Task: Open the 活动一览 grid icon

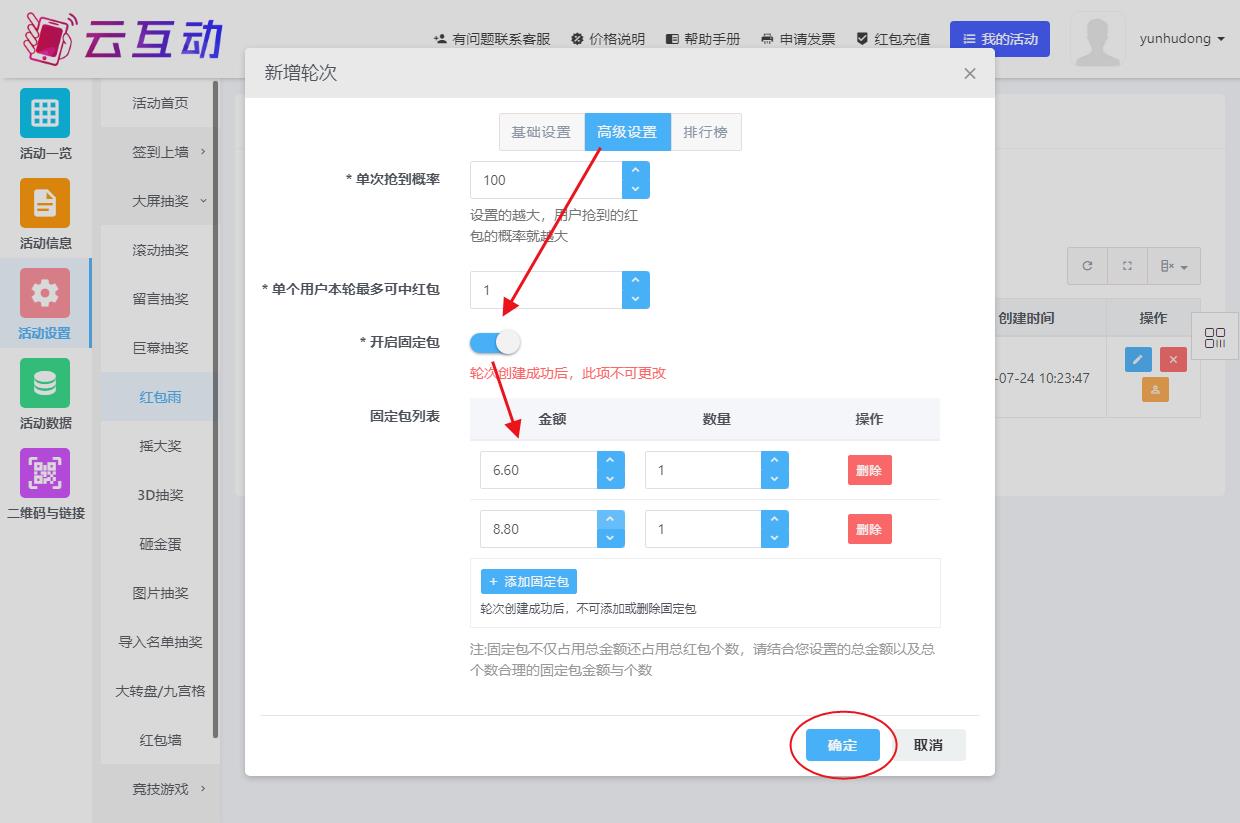Action: pos(45,113)
